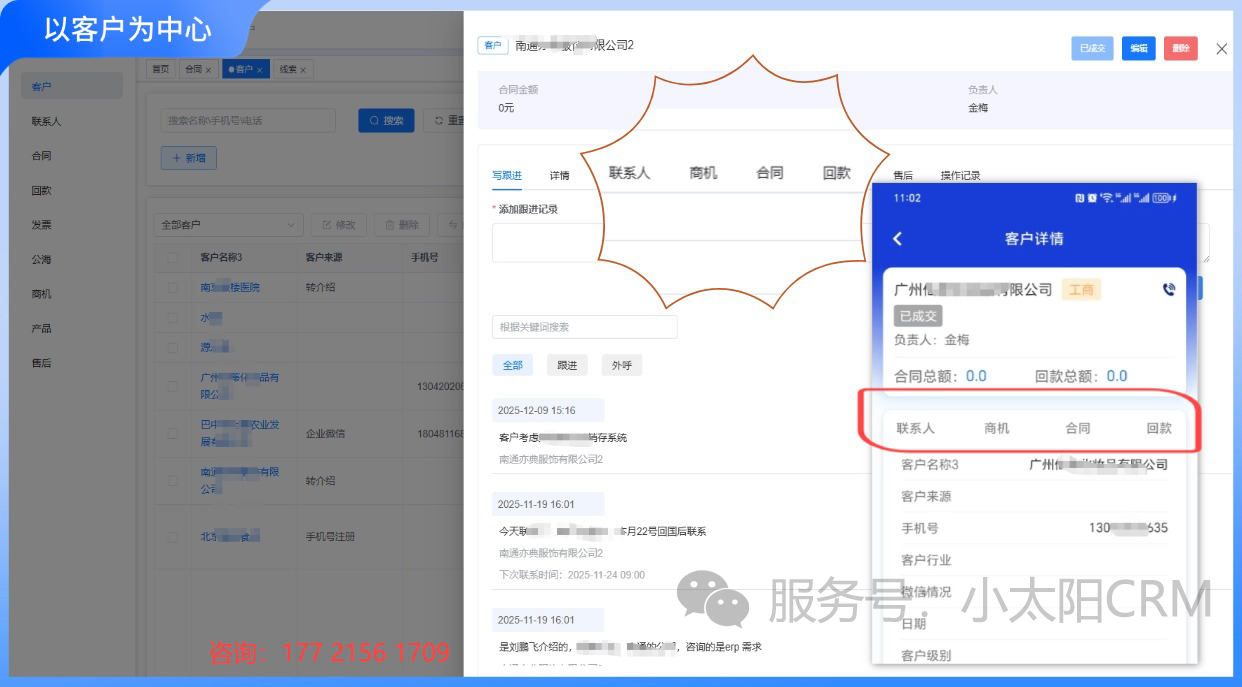Click the 新增 button with plus icon

point(188,158)
